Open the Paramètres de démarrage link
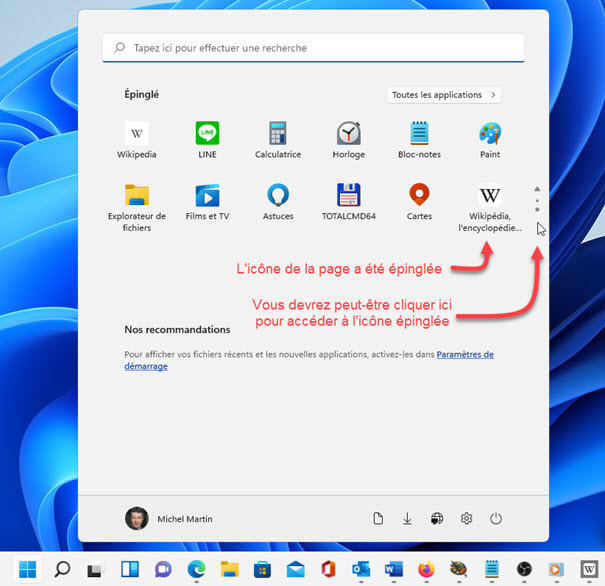Viewport: 605px width, 586px height. point(465,354)
